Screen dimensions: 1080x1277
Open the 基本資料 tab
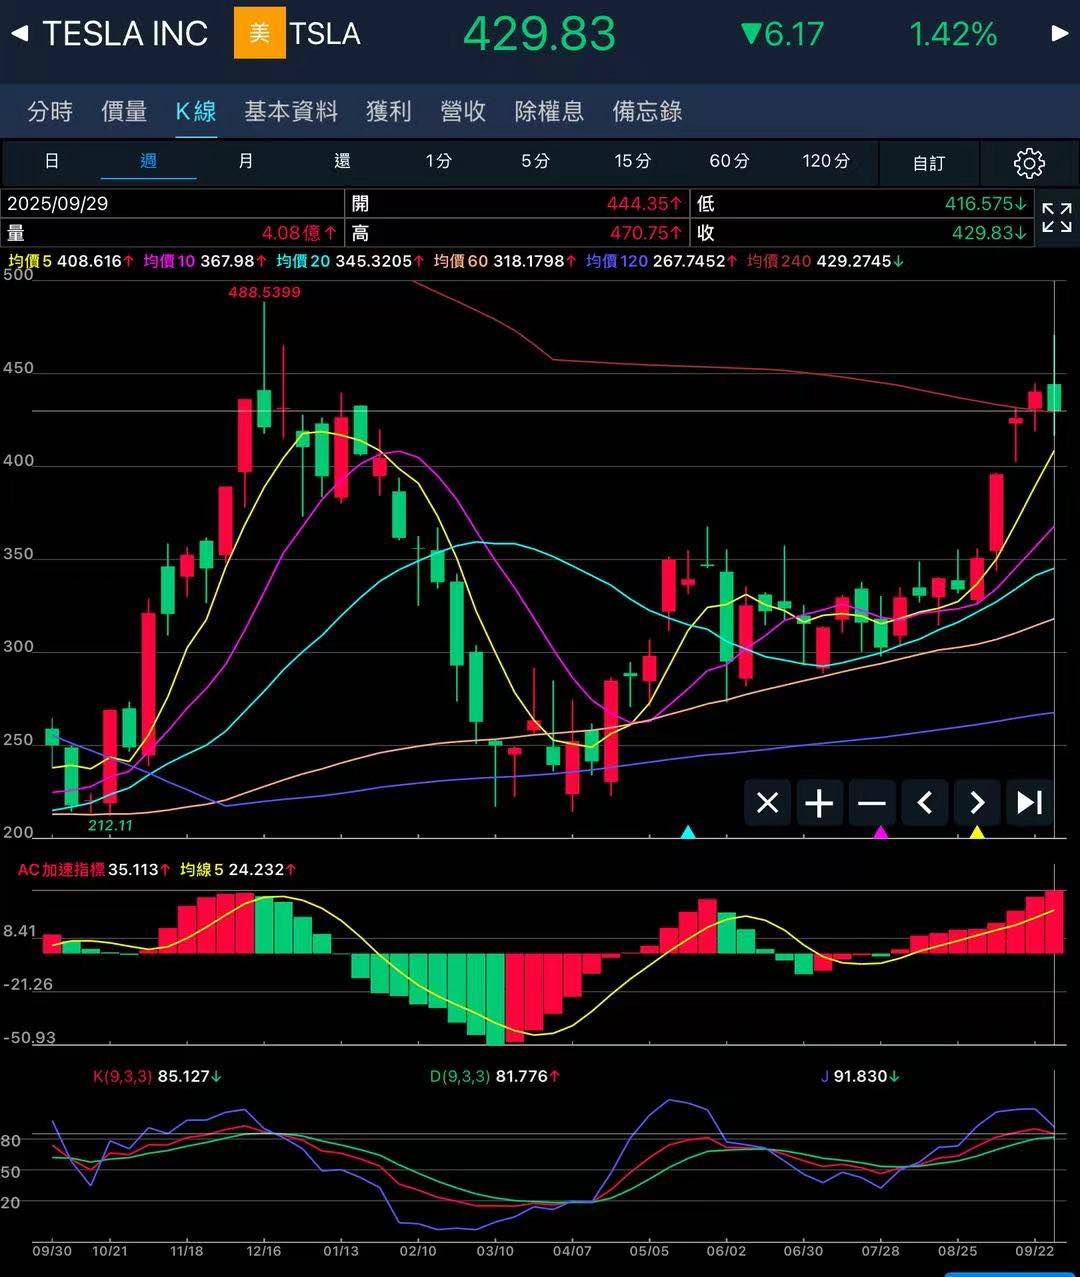point(291,111)
